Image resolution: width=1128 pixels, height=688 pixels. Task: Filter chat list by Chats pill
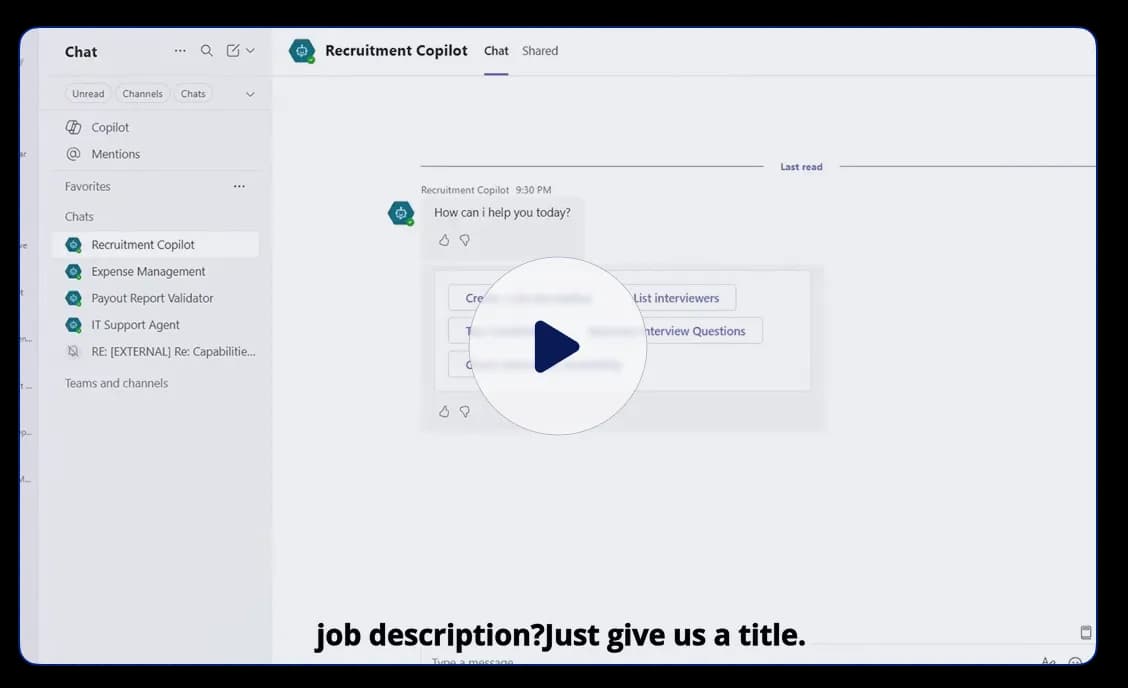(193, 94)
